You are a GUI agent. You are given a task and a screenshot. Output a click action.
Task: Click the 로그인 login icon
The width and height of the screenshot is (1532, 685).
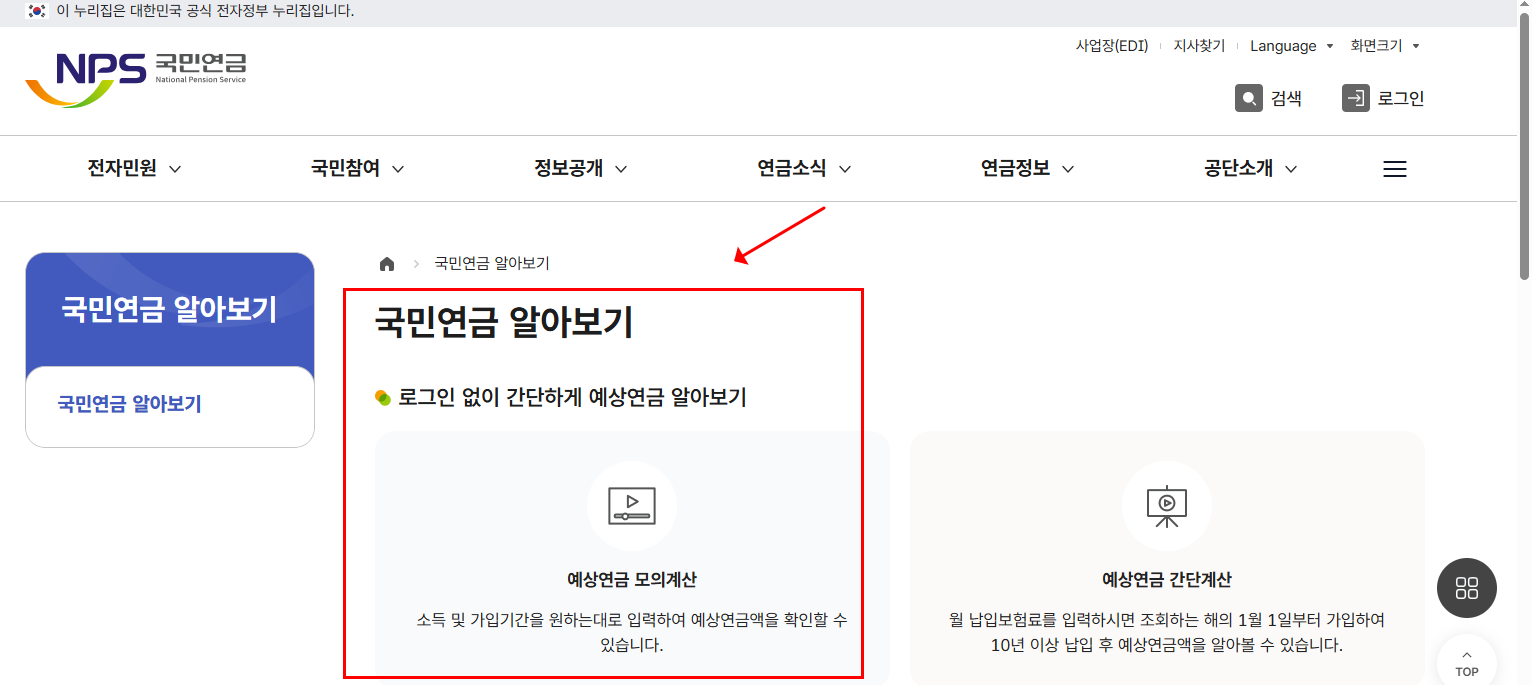coord(1355,97)
